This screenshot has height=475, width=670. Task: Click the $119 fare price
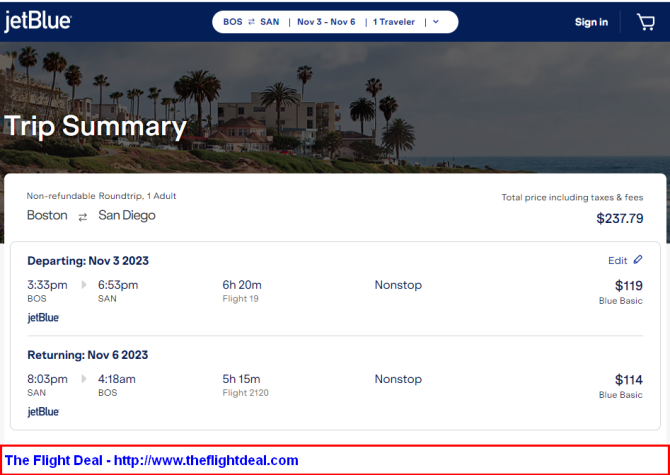pos(629,285)
